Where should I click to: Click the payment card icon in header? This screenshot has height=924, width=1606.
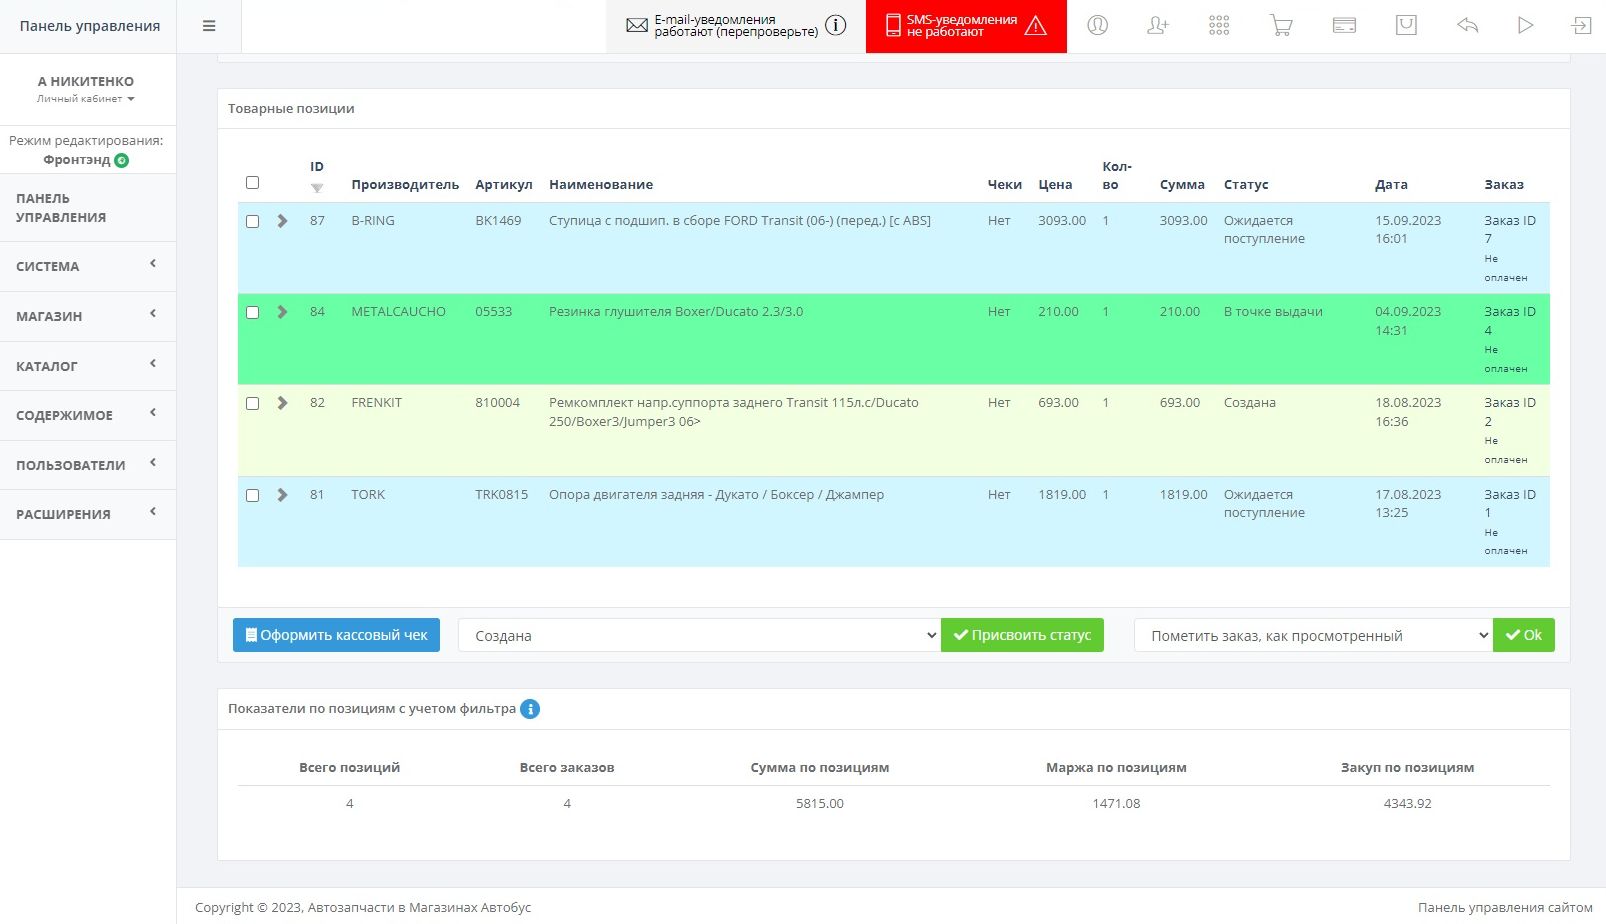[1344, 26]
